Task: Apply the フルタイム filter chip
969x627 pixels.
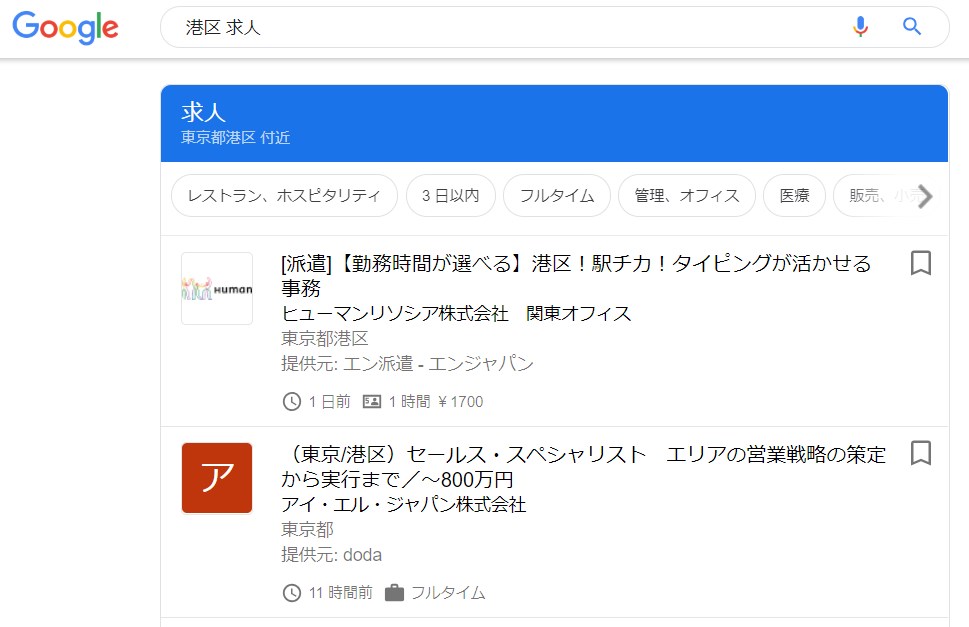Action: point(556,196)
